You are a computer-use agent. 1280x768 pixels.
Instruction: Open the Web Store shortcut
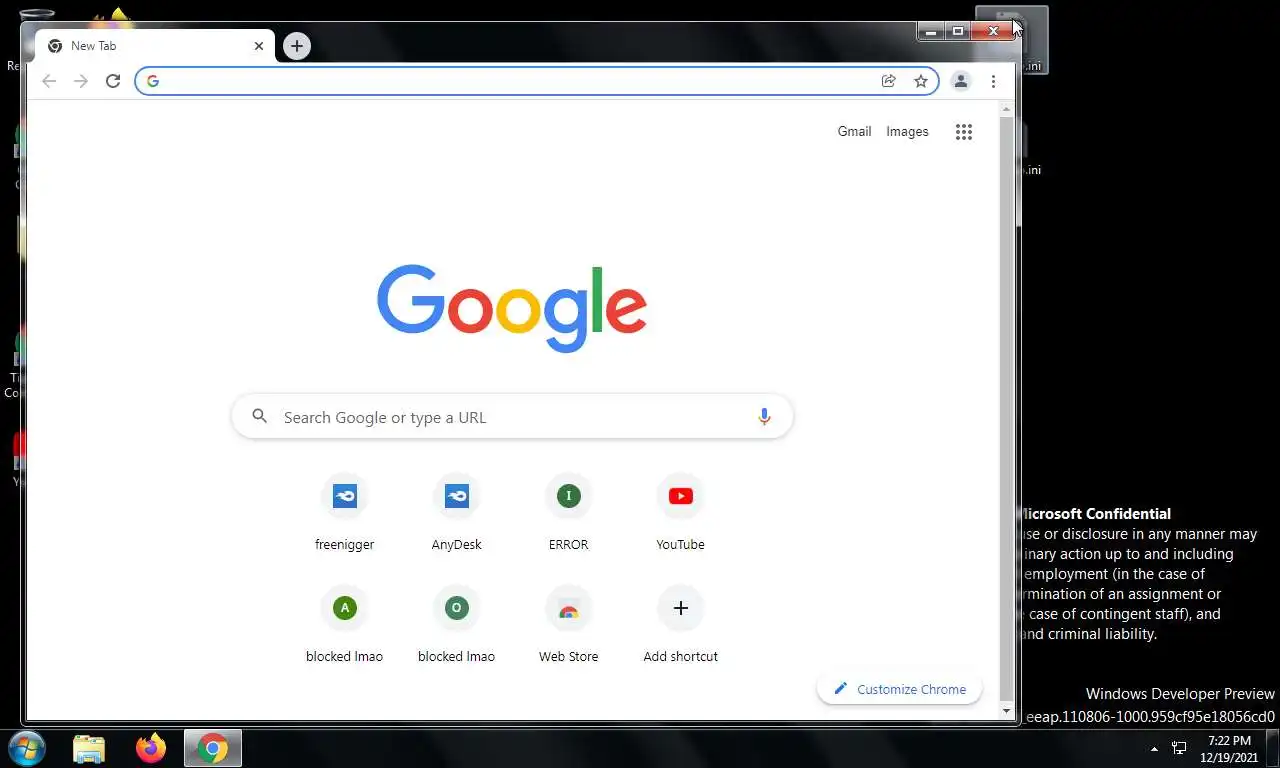click(x=569, y=625)
